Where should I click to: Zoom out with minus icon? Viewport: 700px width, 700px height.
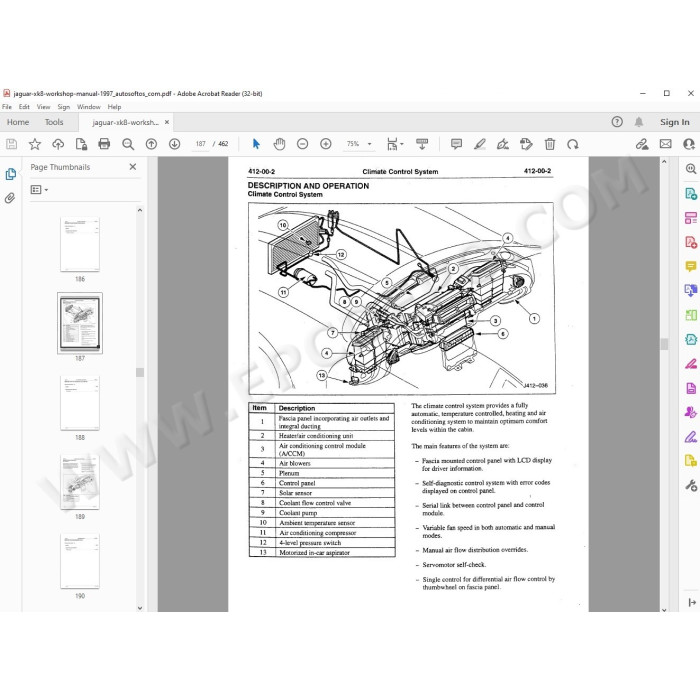(303, 144)
